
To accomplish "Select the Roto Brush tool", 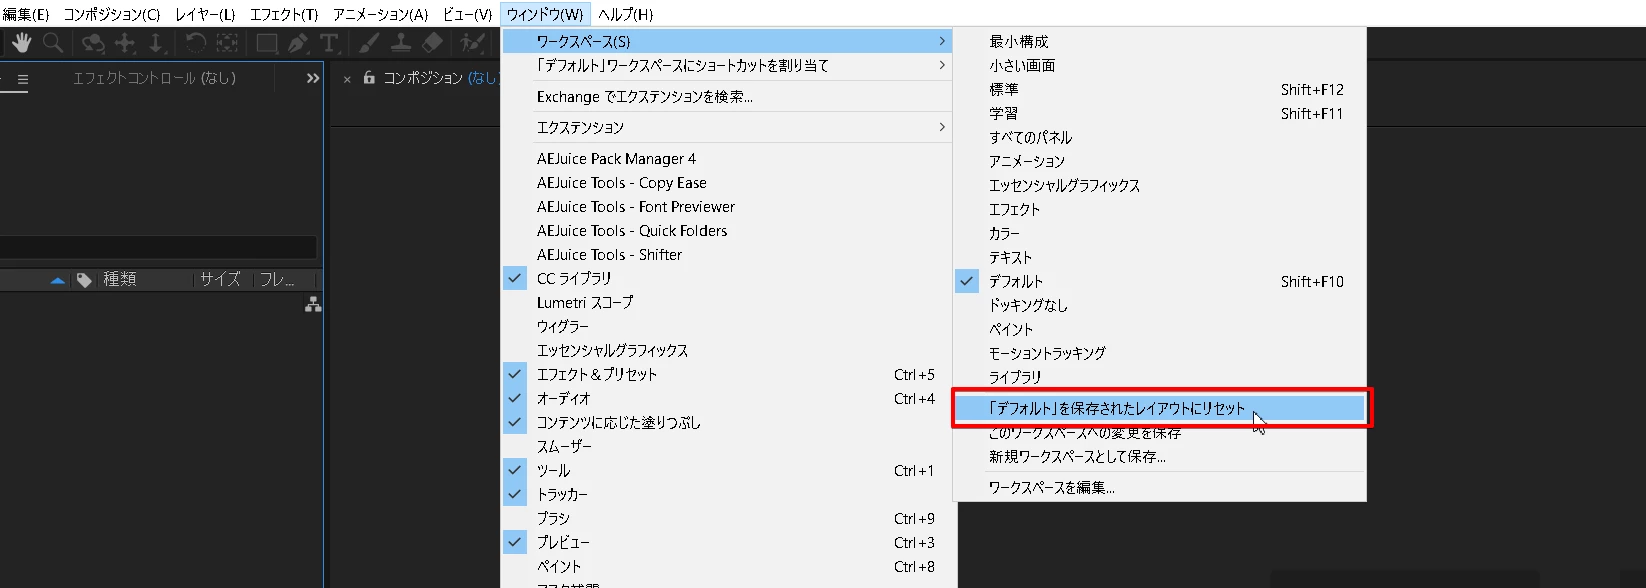I will pos(472,43).
